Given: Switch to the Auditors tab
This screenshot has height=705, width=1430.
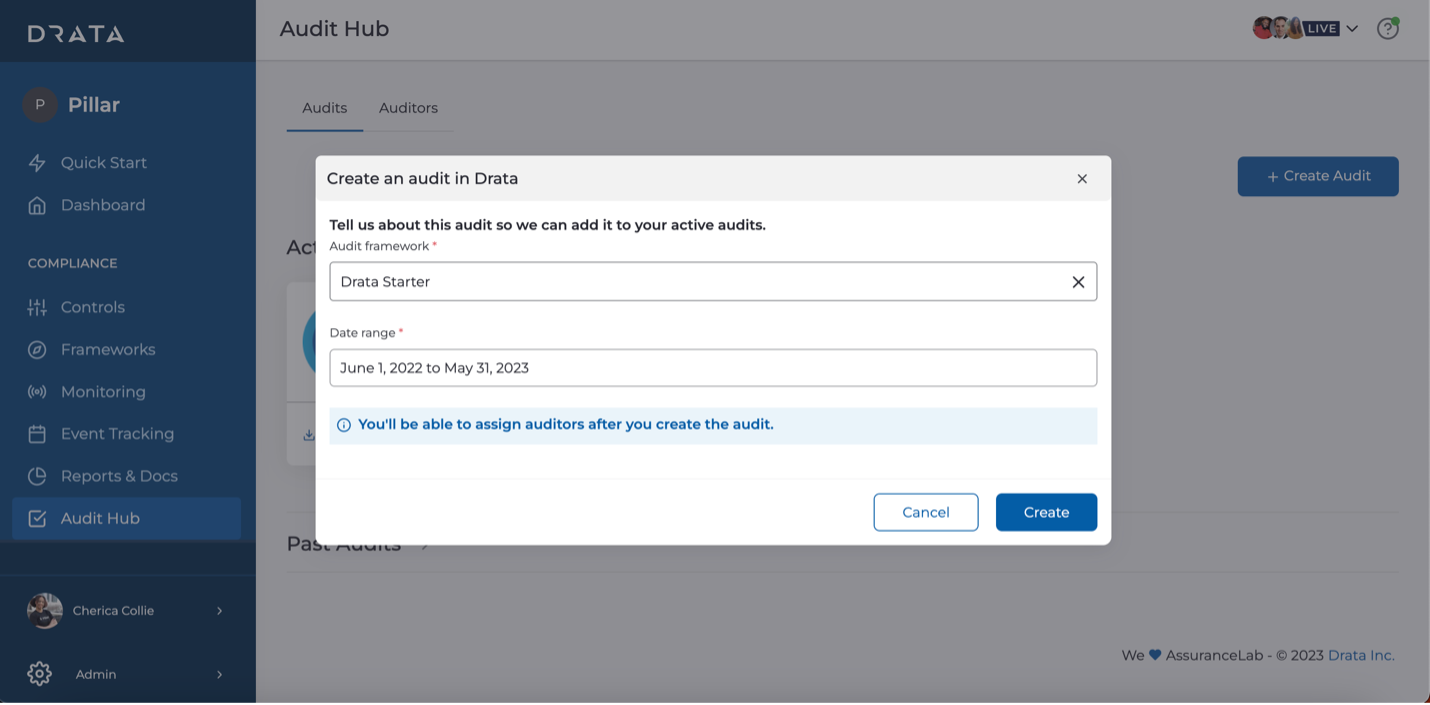Looking at the screenshot, I should (x=408, y=108).
